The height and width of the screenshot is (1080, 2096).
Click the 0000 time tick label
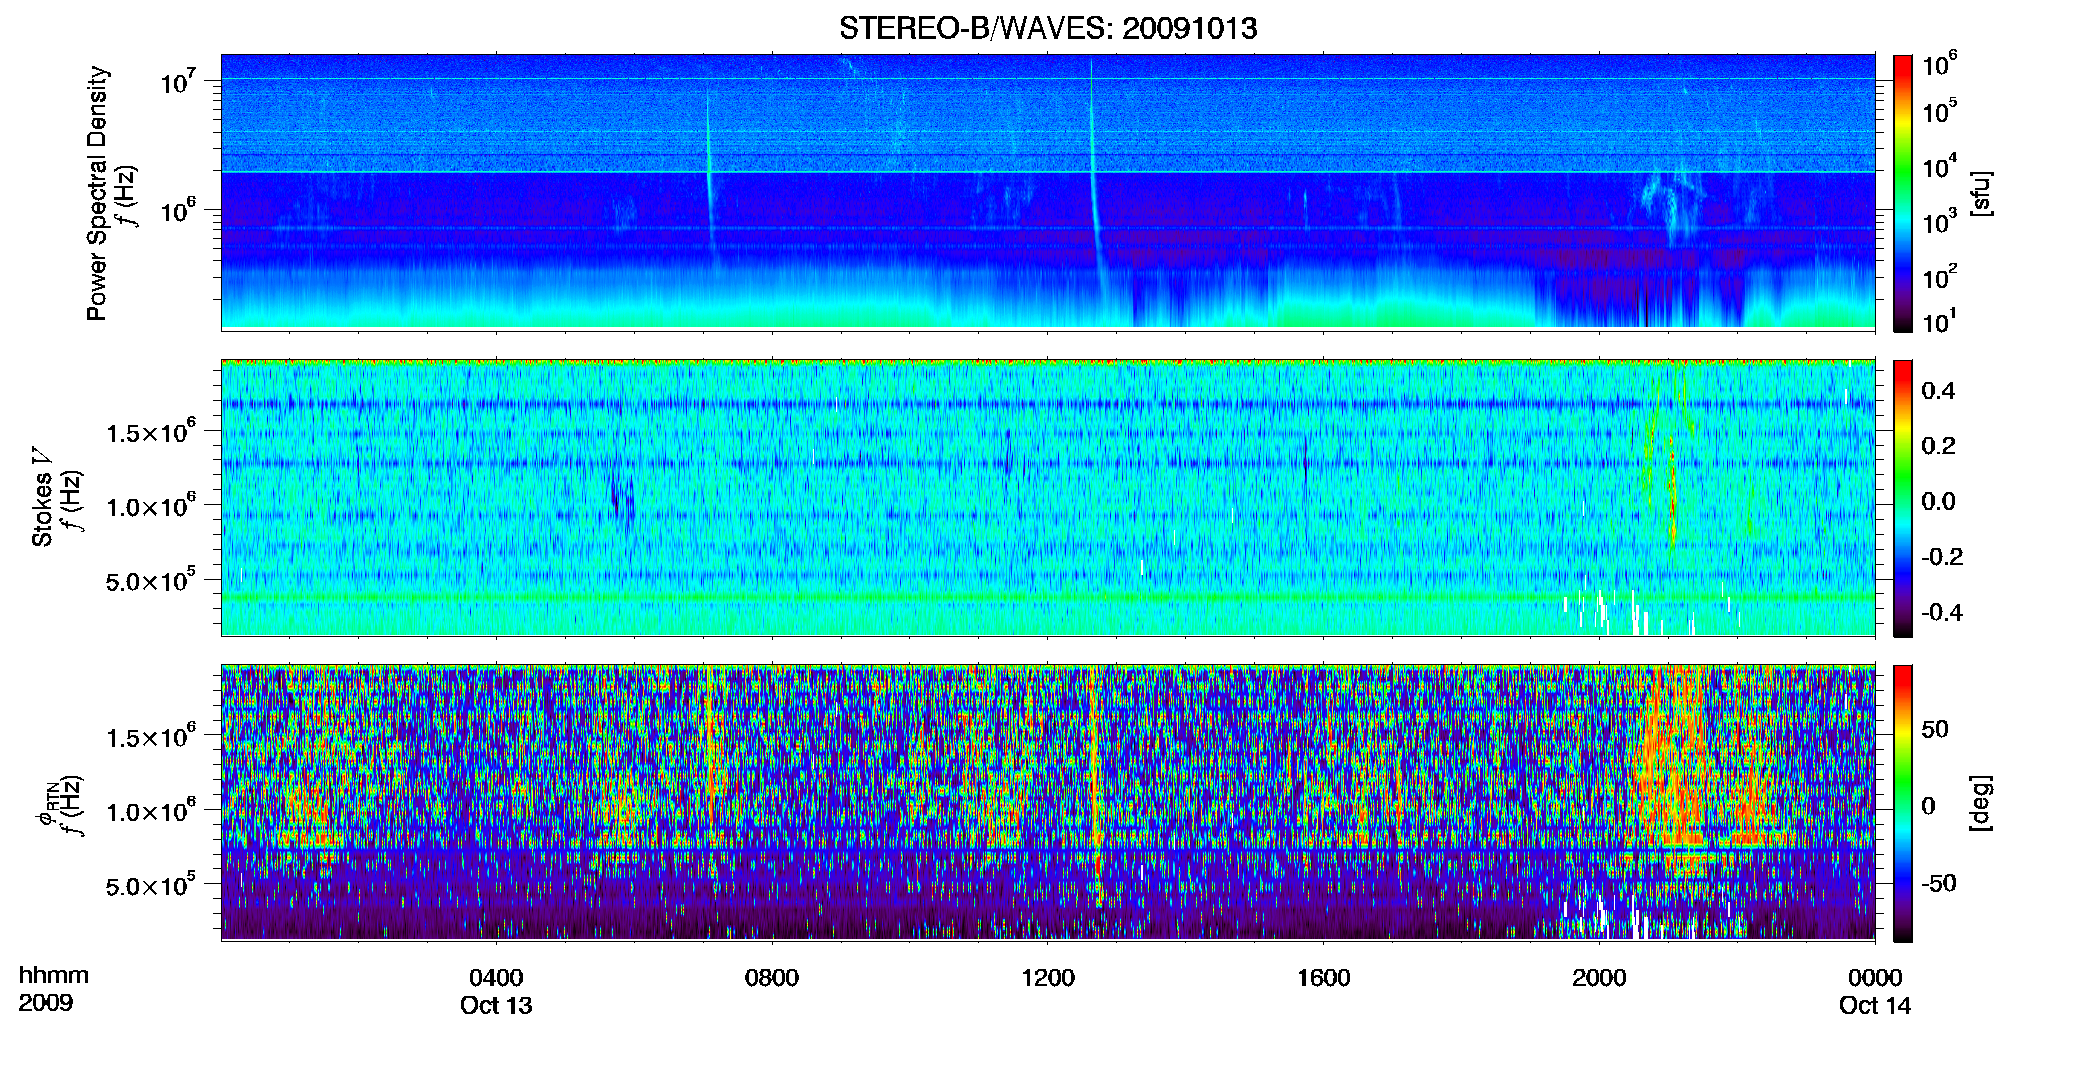click(x=1875, y=978)
